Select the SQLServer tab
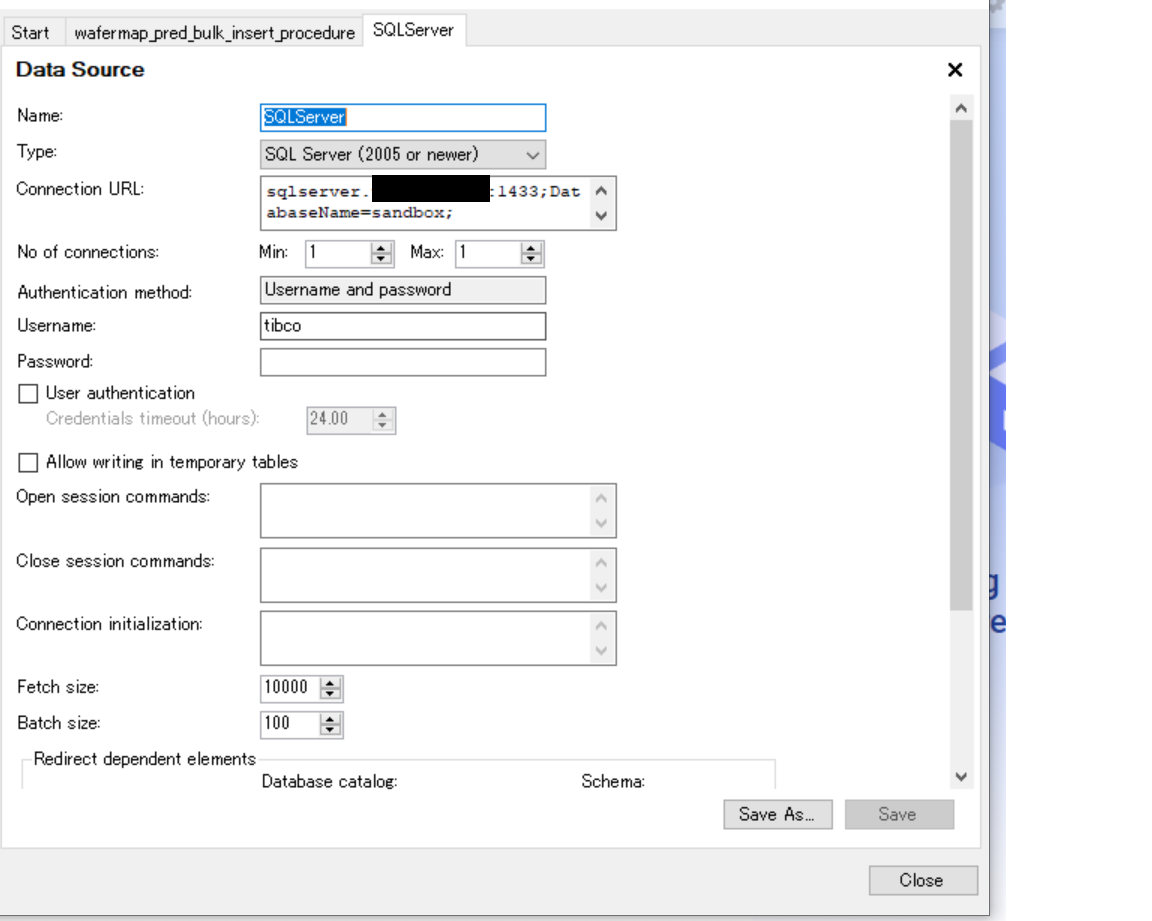Screen dimensions: 1152x921 [414, 30]
